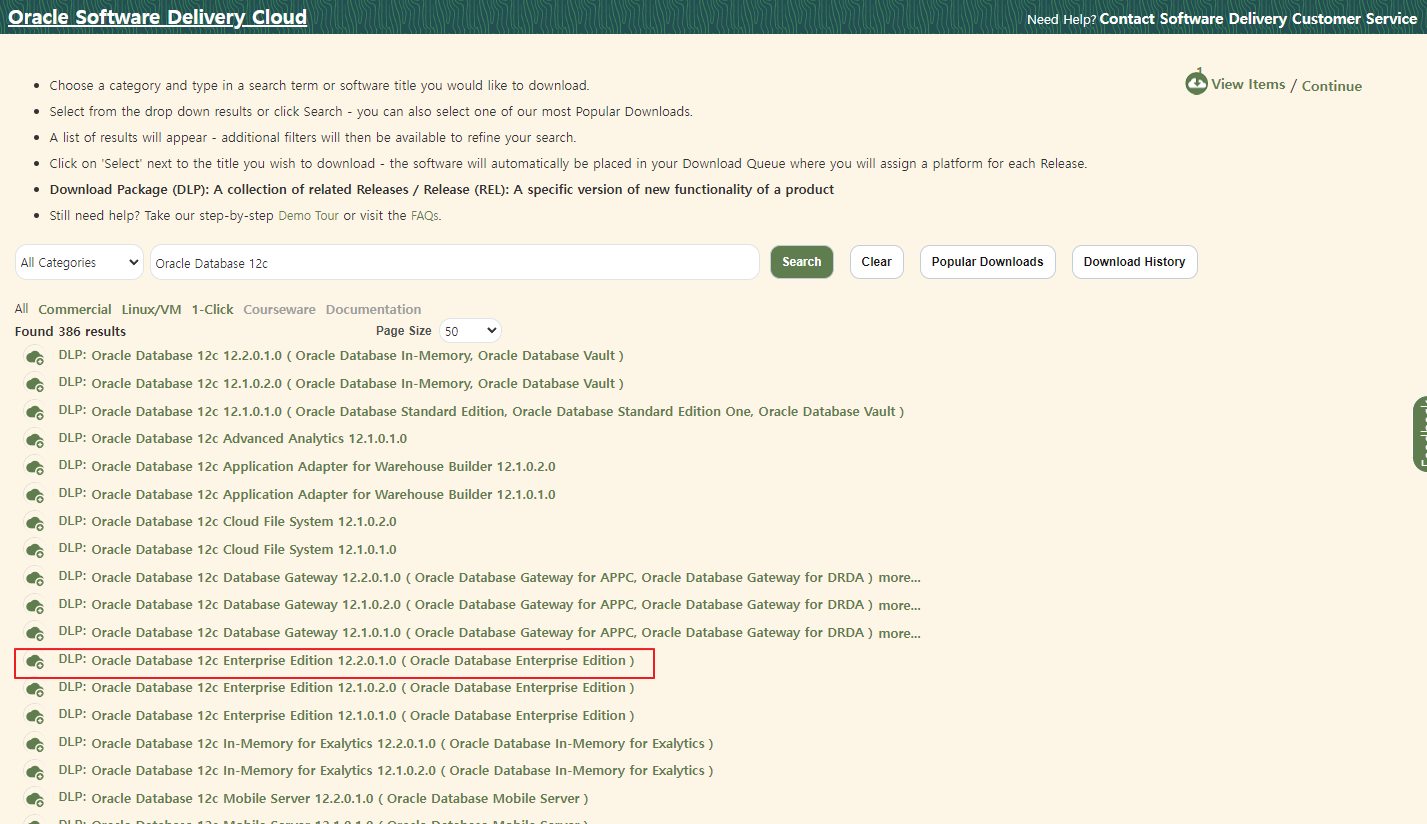
Task: Select the Courseware filter tab
Action: (280, 309)
